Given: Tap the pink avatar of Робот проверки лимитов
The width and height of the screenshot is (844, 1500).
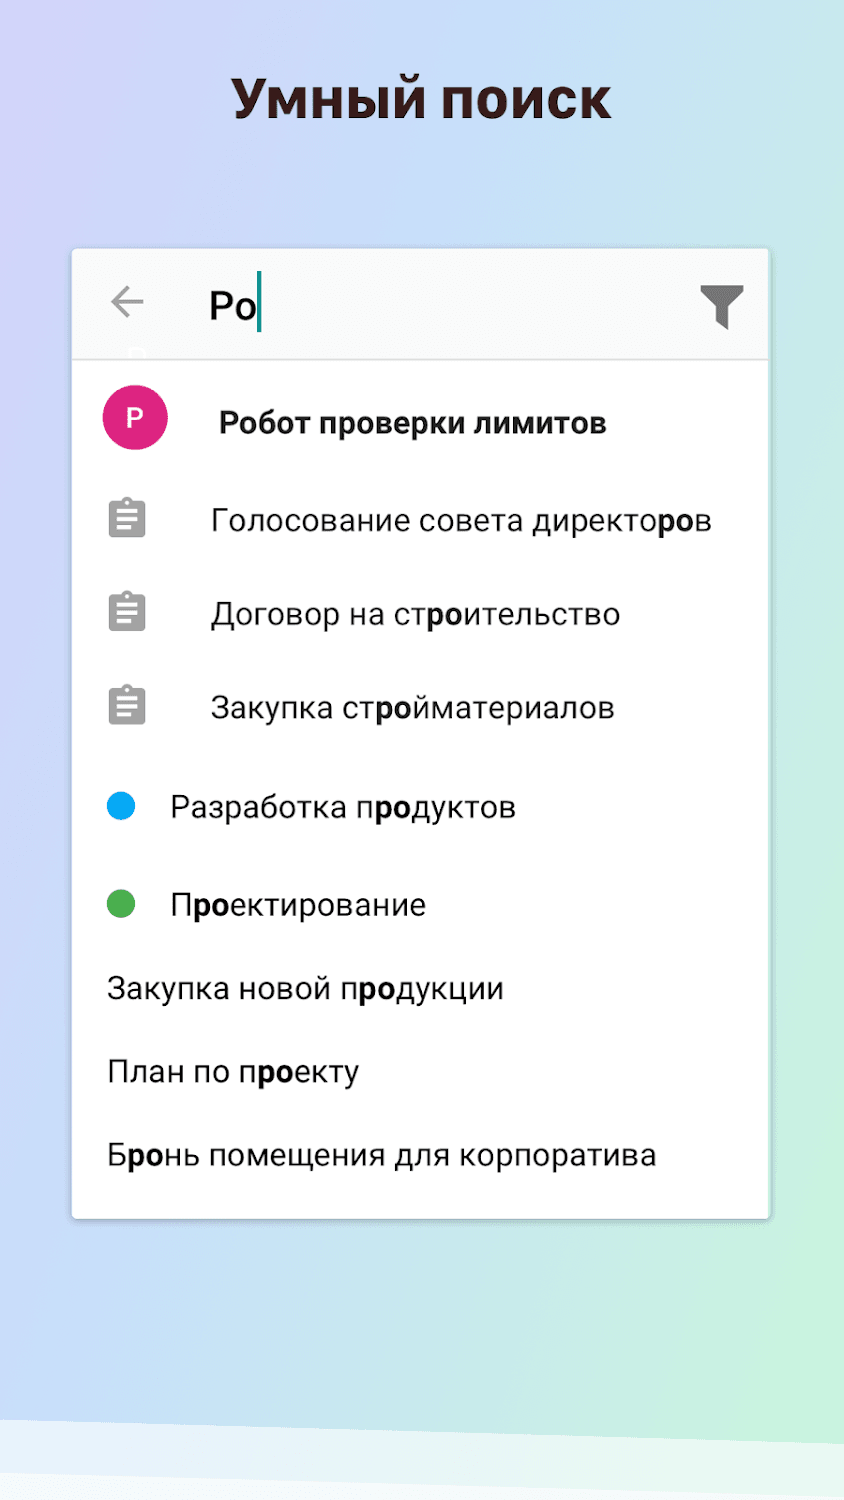Looking at the screenshot, I should pyautogui.click(x=135, y=418).
